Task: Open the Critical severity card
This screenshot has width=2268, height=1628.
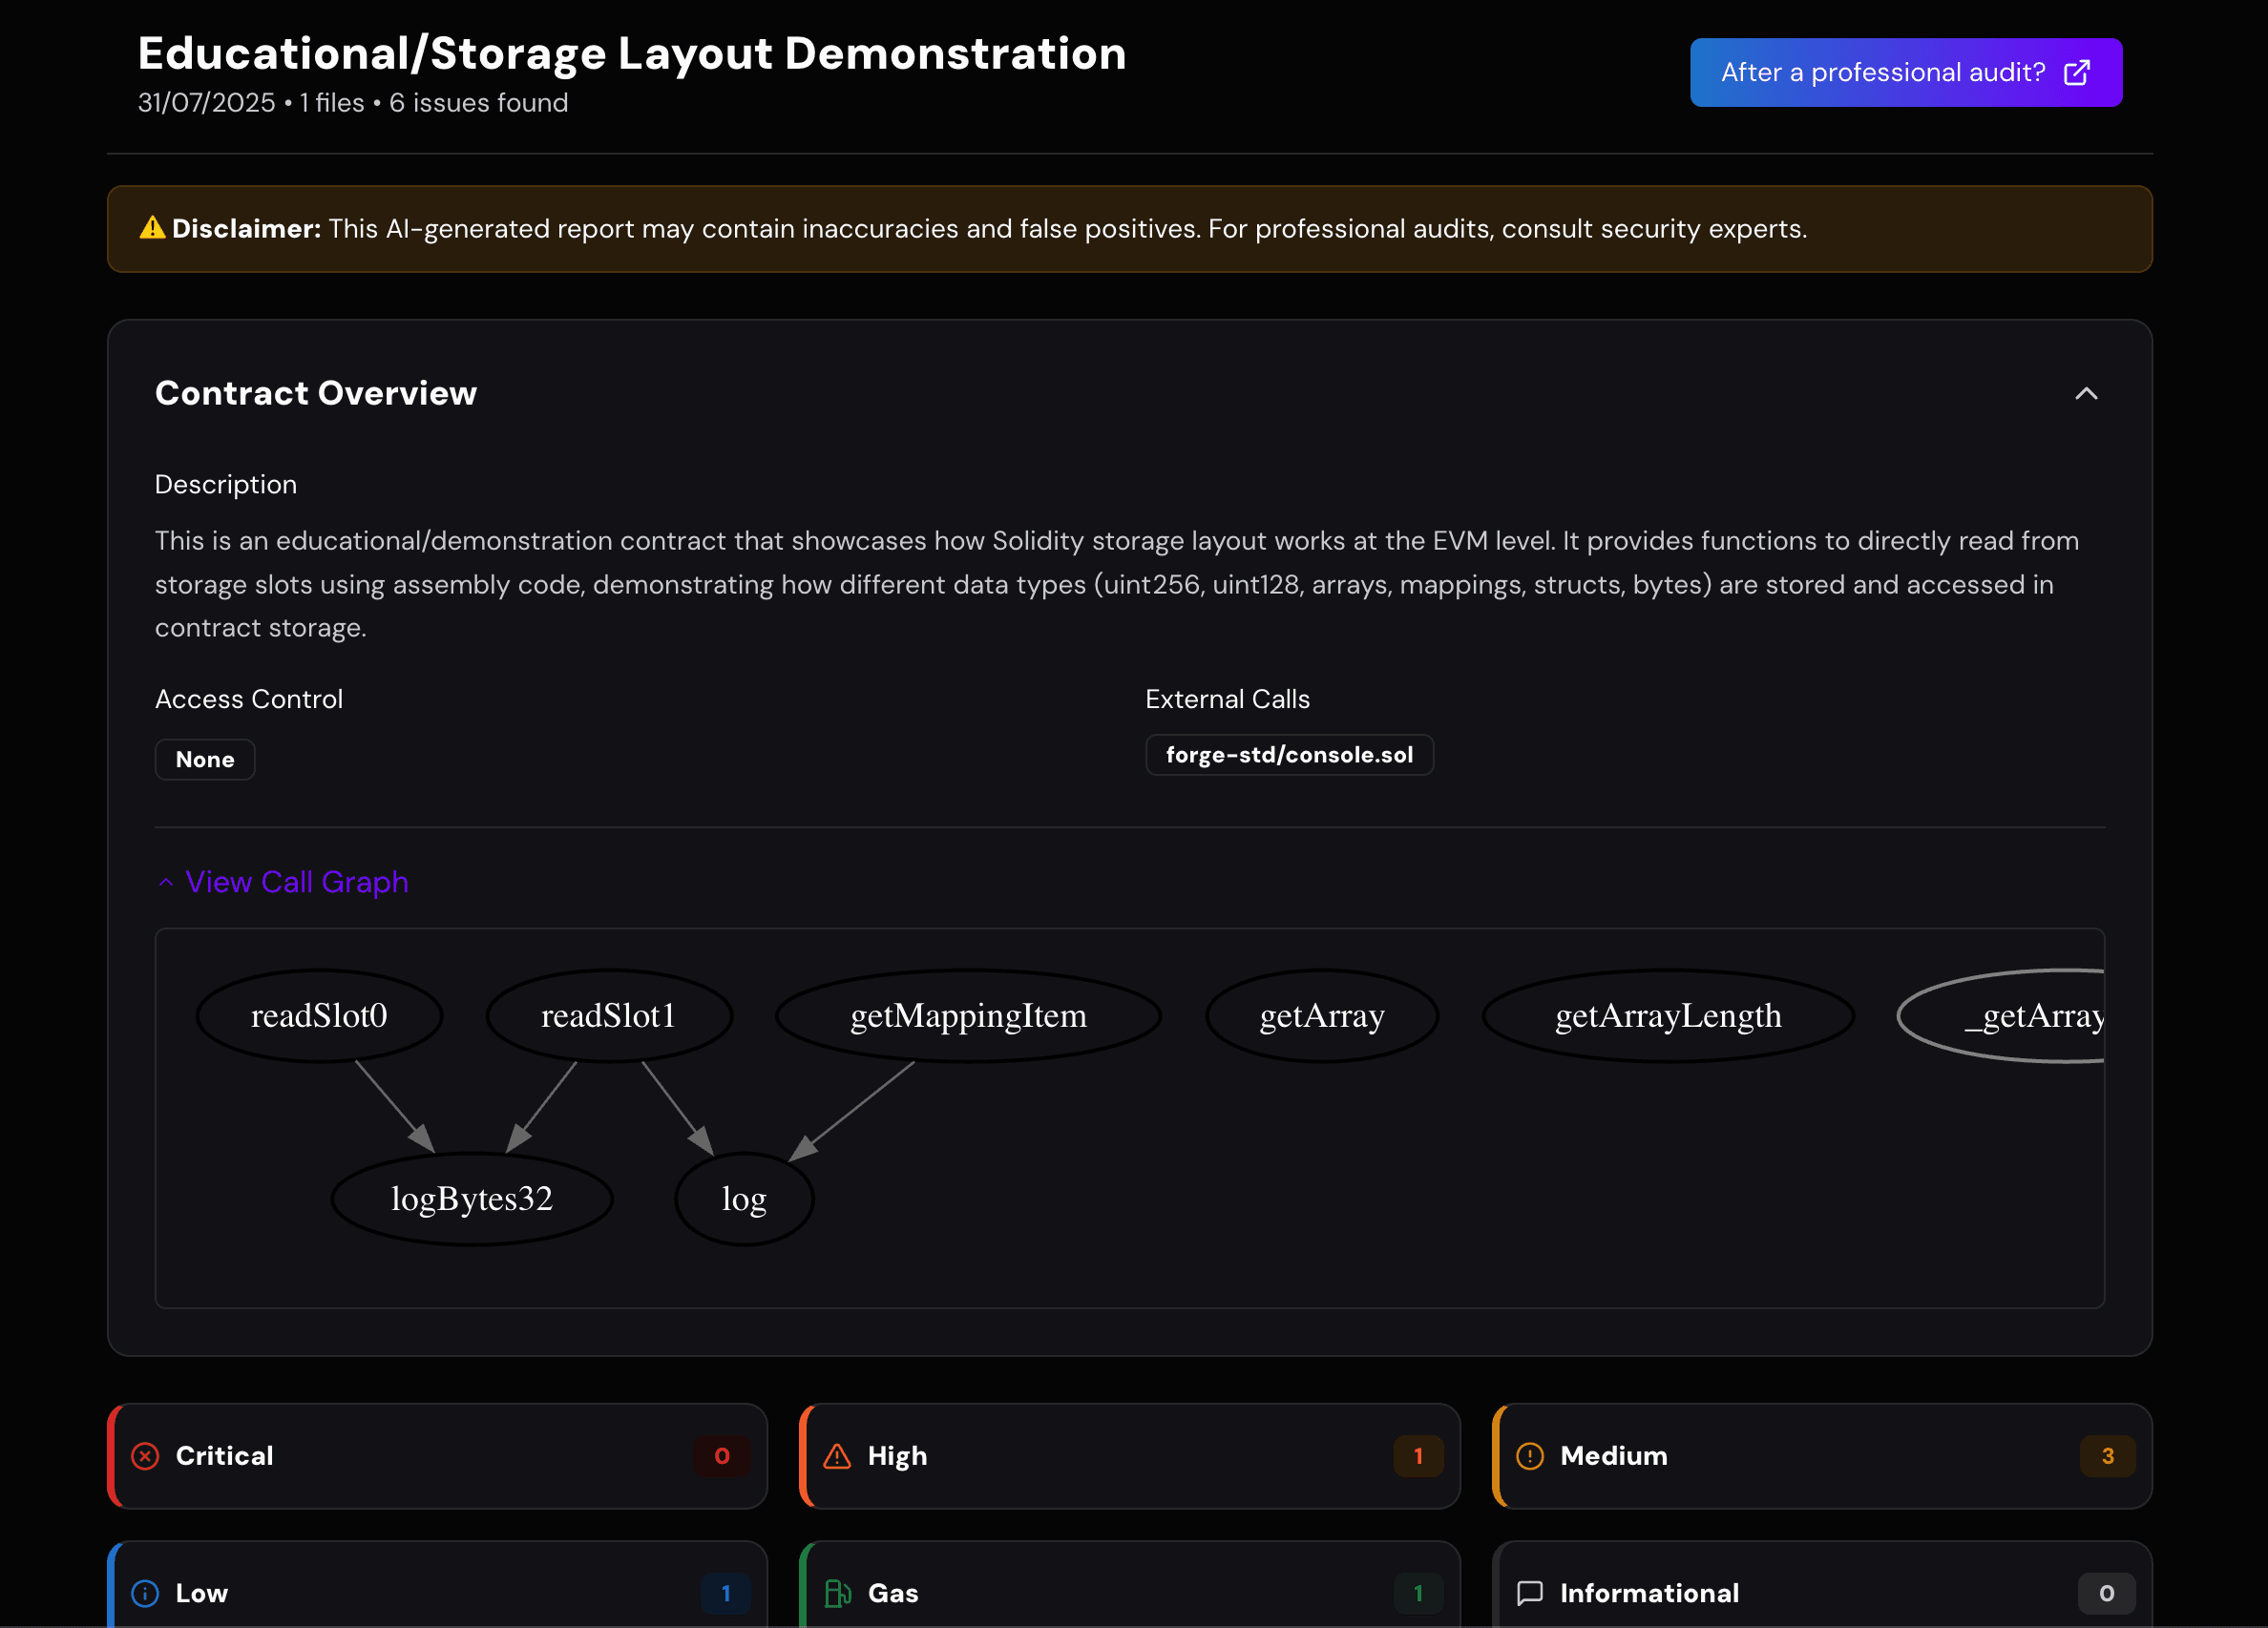Action: 437,1455
